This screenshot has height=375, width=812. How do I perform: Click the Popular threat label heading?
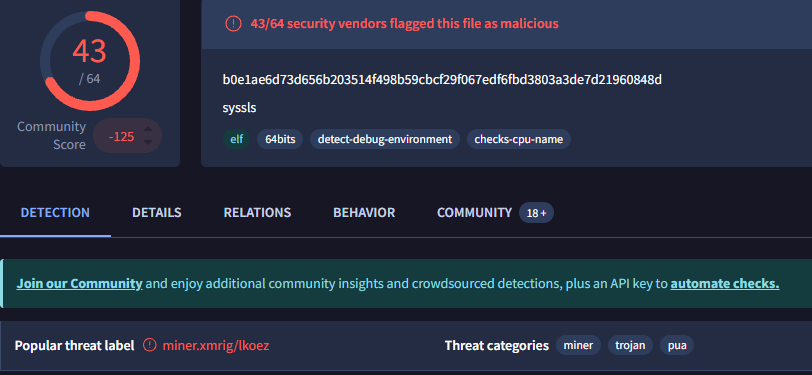coord(75,345)
